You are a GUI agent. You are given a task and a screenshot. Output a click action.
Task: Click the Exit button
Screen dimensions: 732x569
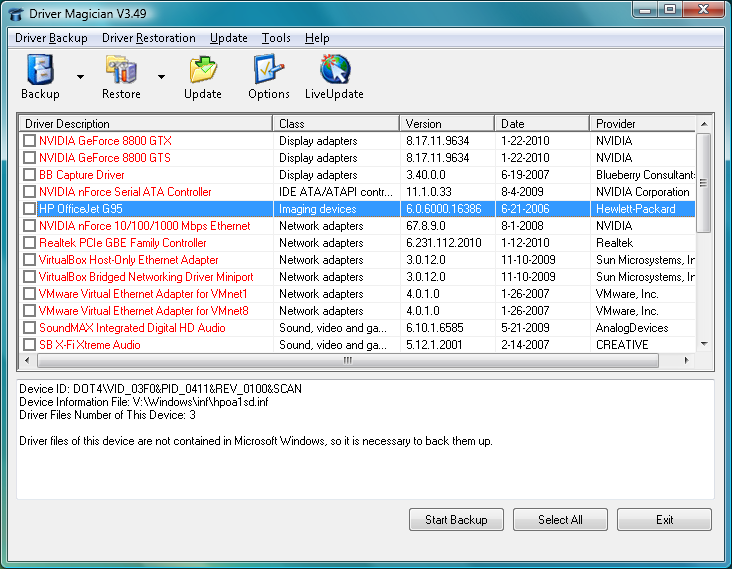(x=664, y=520)
